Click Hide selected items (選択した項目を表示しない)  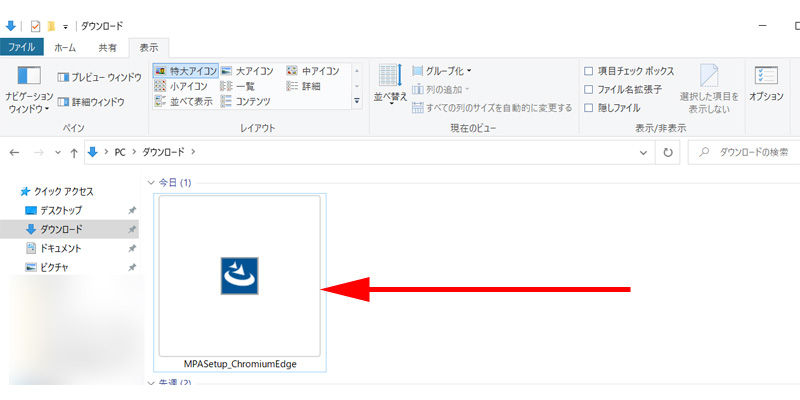coord(709,89)
